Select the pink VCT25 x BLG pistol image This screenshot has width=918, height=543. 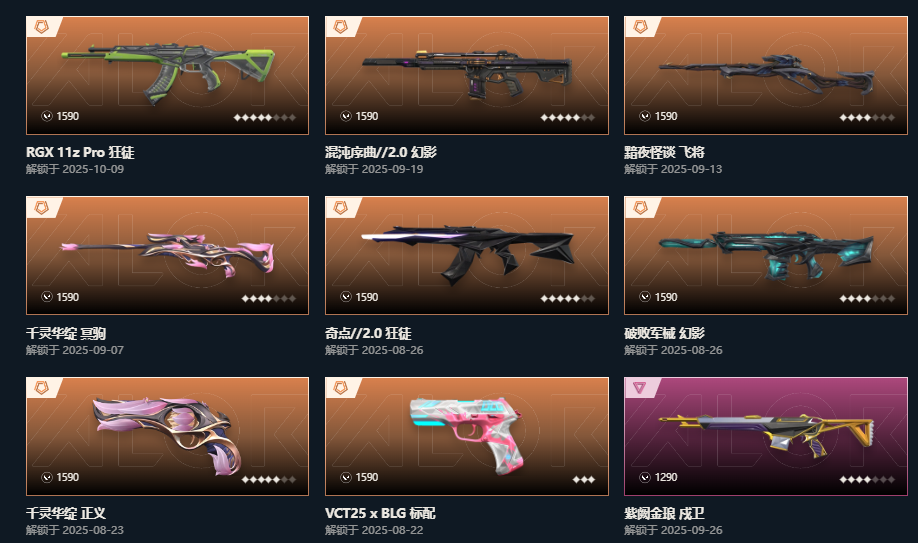[x=467, y=434]
